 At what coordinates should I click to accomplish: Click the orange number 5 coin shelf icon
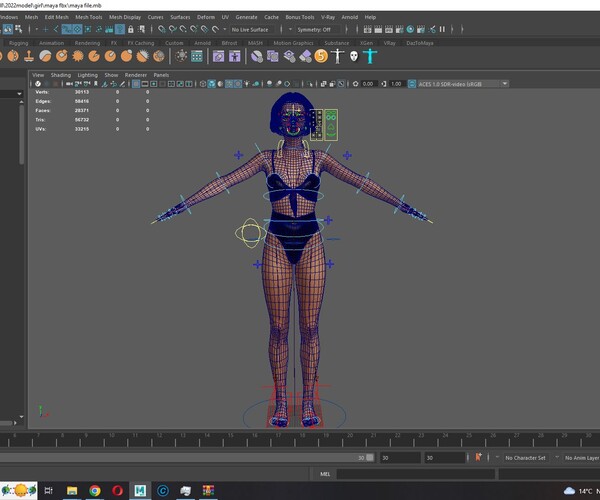click(x=321, y=56)
